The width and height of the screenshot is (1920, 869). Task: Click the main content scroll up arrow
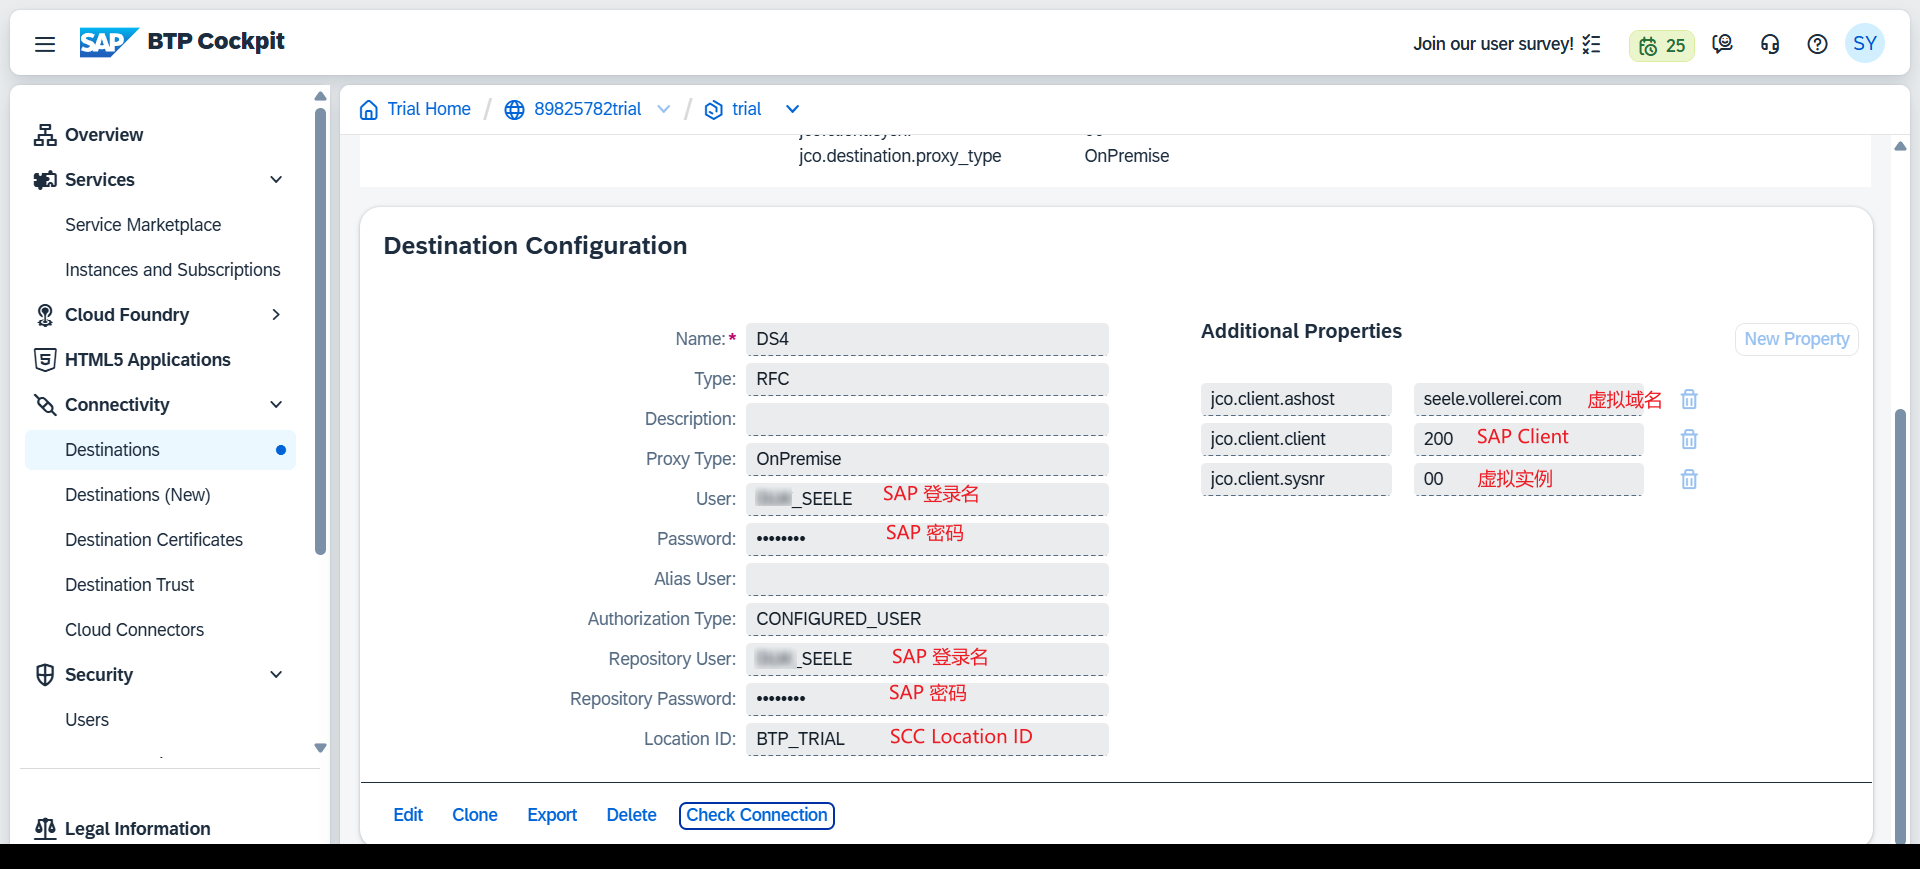click(x=1900, y=147)
